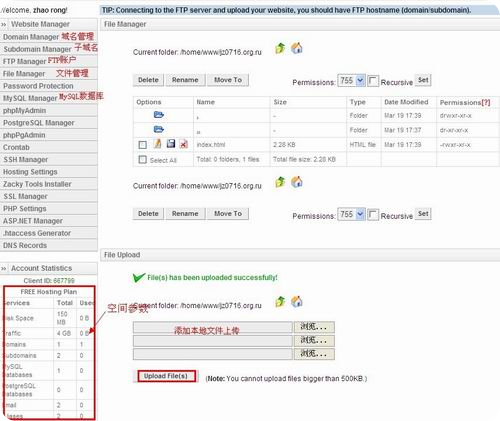Click the second upload file path field
This screenshot has width=500, height=421.
(213, 341)
